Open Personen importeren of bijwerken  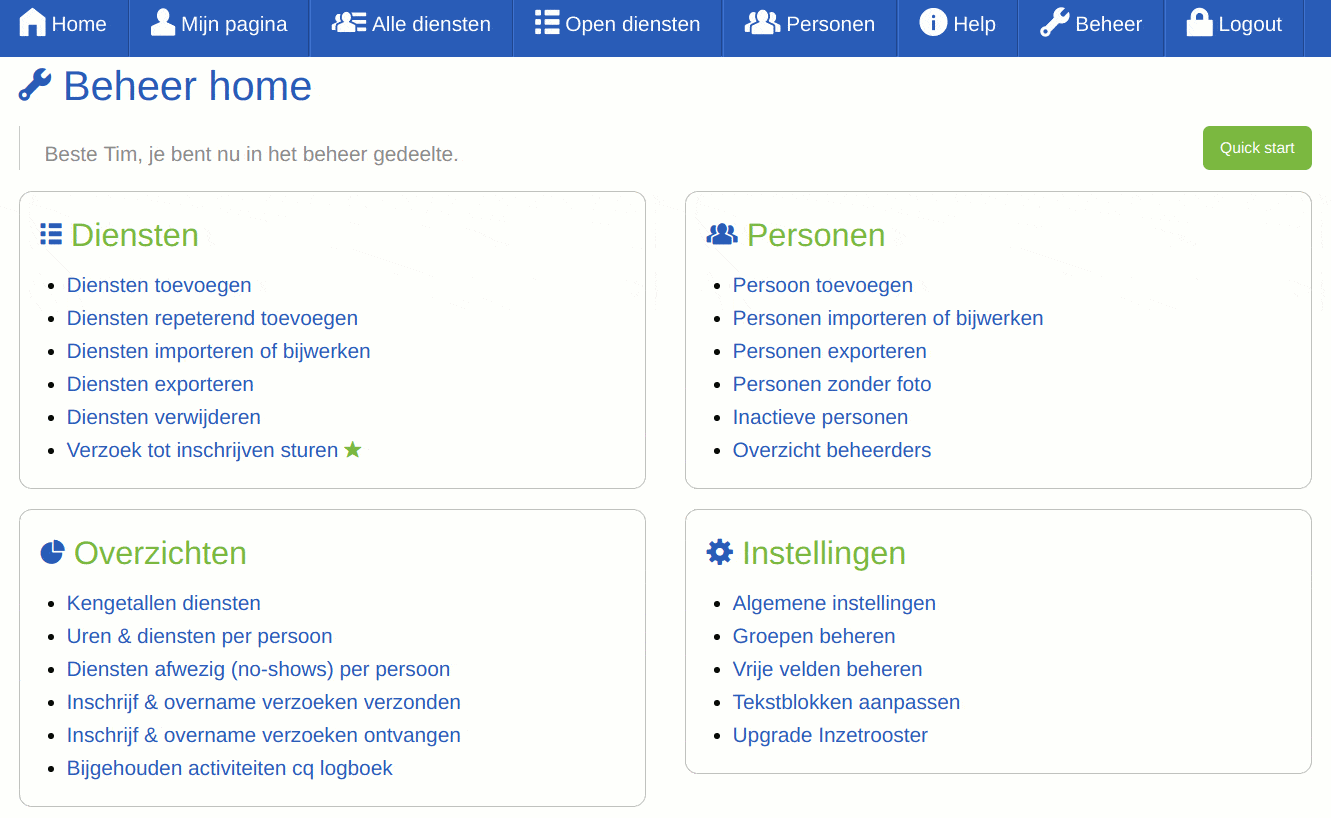coord(888,318)
